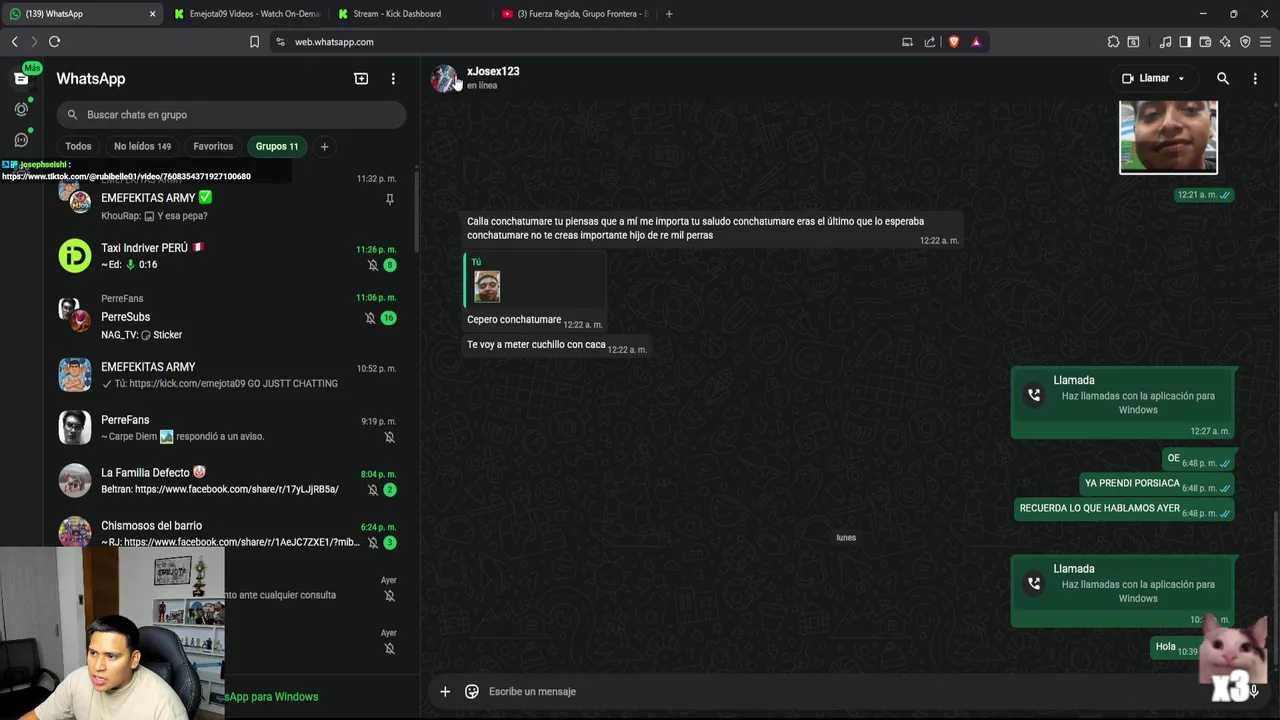Click the Brave Shields lion icon

tap(953, 42)
